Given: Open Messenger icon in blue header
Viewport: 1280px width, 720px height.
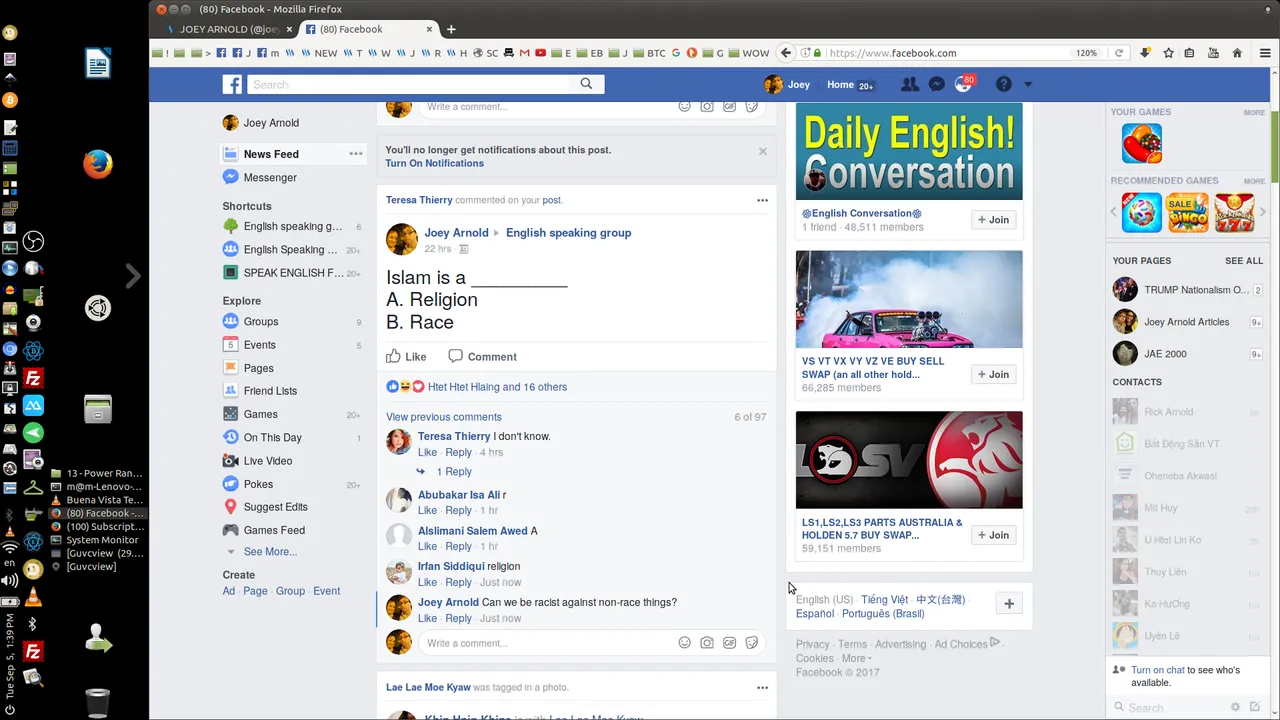Looking at the screenshot, I should [x=936, y=85].
